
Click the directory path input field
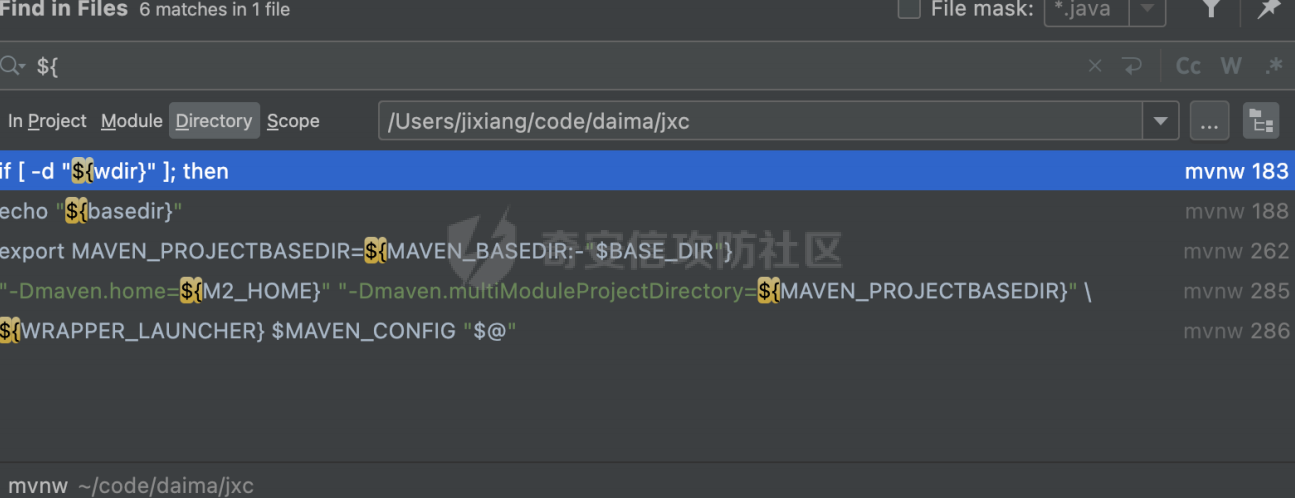761,122
